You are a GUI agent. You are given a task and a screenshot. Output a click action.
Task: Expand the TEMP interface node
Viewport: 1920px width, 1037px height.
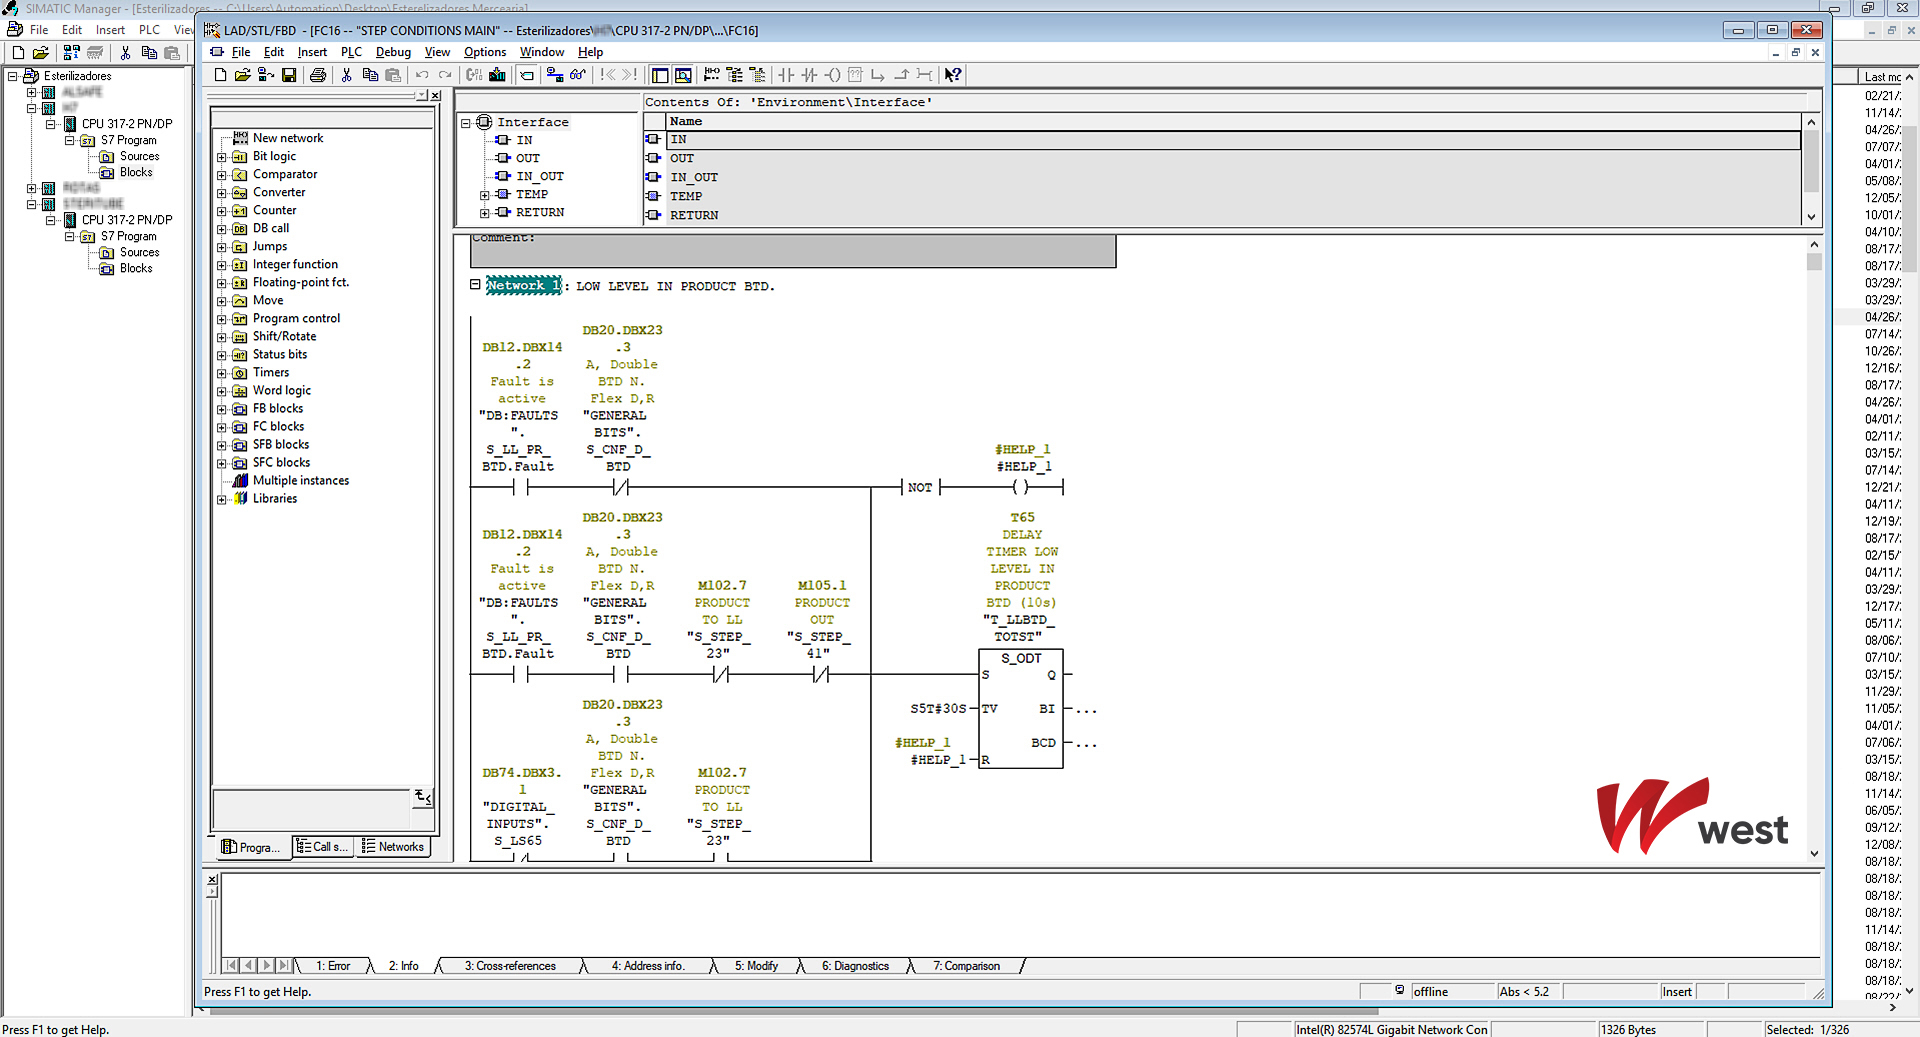(x=485, y=195)
